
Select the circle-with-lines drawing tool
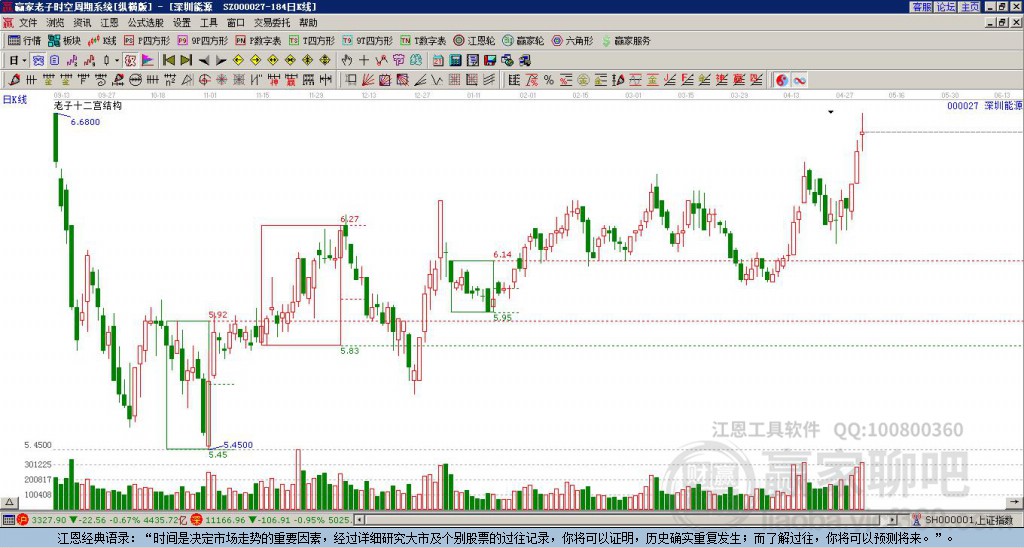[x=135, y=80]
